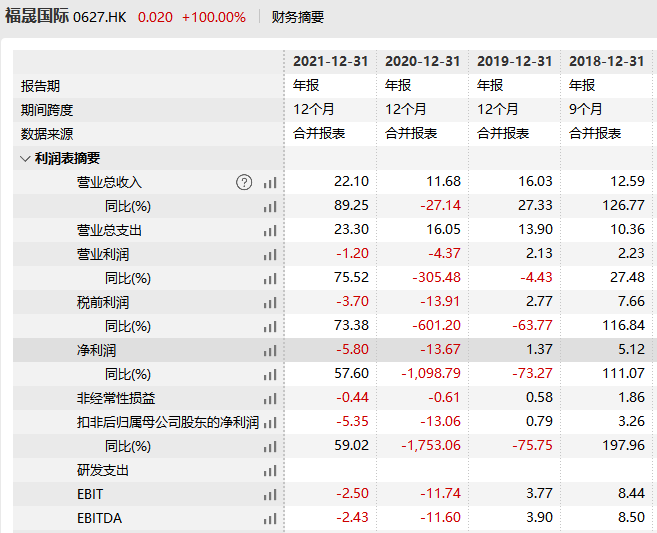Click the chart icon for 扣非后归属母公司股东的净利润
The image size is (657, 533).
(x=270, y=422)
